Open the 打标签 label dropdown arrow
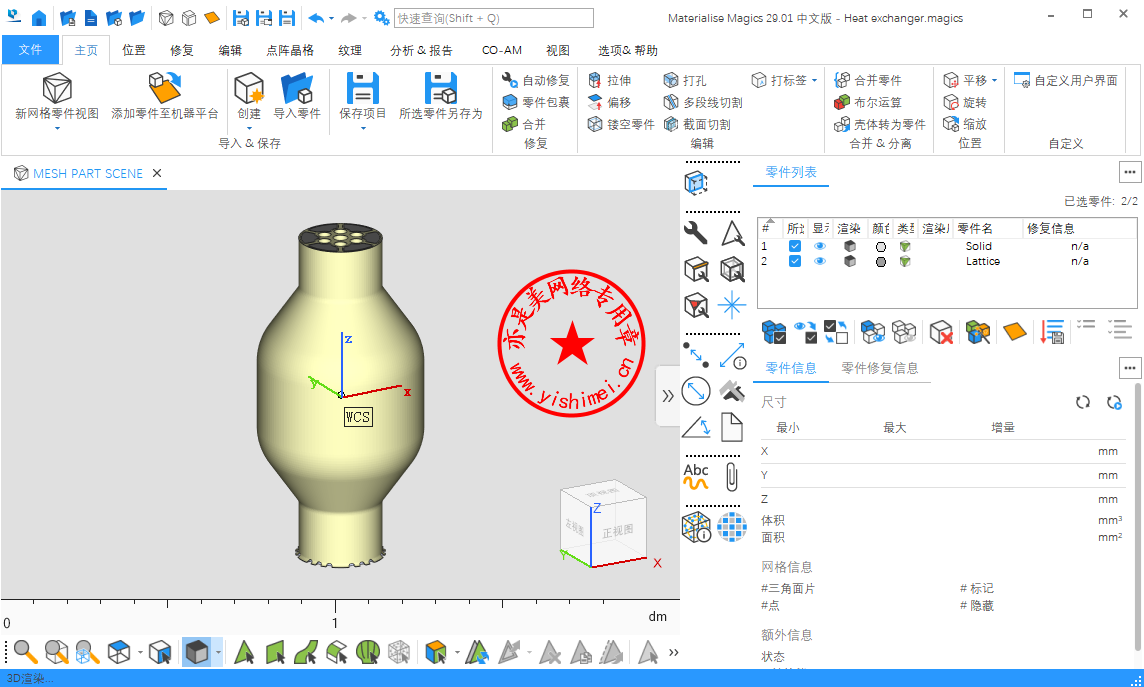The height and width of the screenshot is (687, 1144). (x=814, y=81)
